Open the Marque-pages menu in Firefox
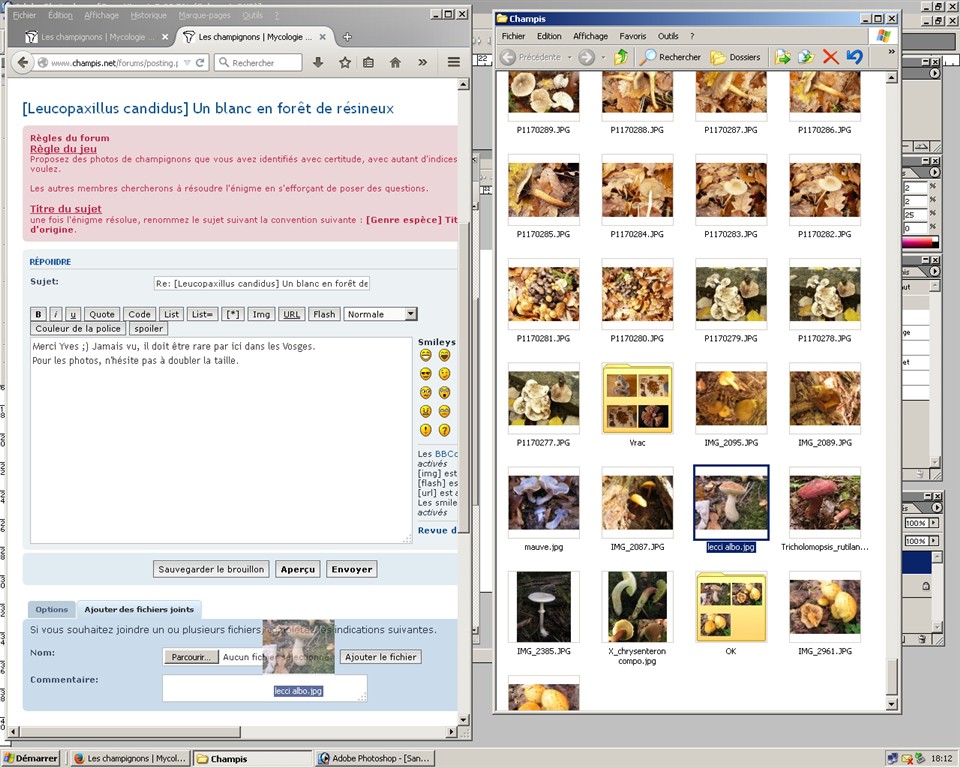Viewport: 960px width, 768px height. click(x=205, y=15)
